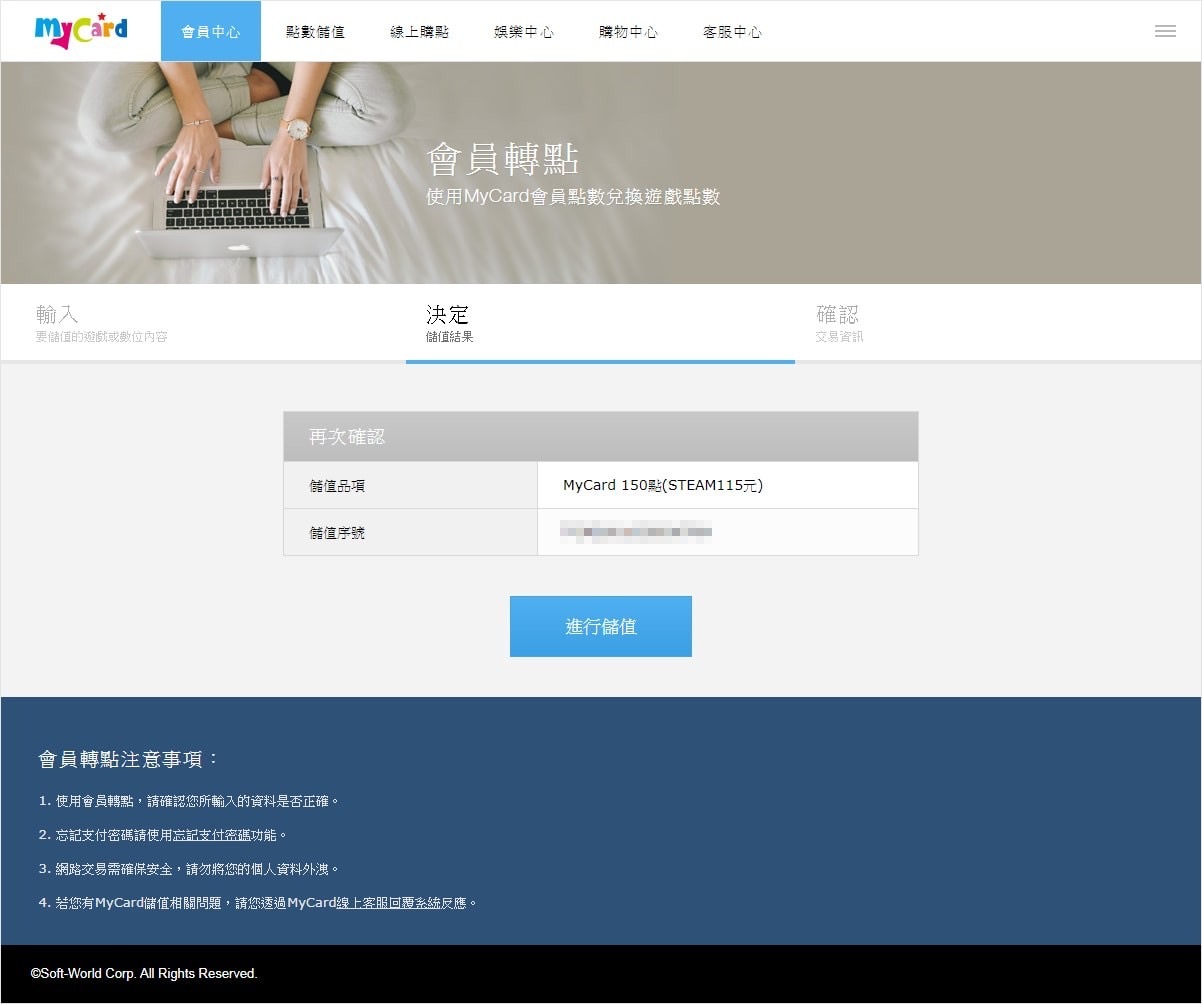
Task: Go to the 客服中心 menu
Action: [732, 31]
